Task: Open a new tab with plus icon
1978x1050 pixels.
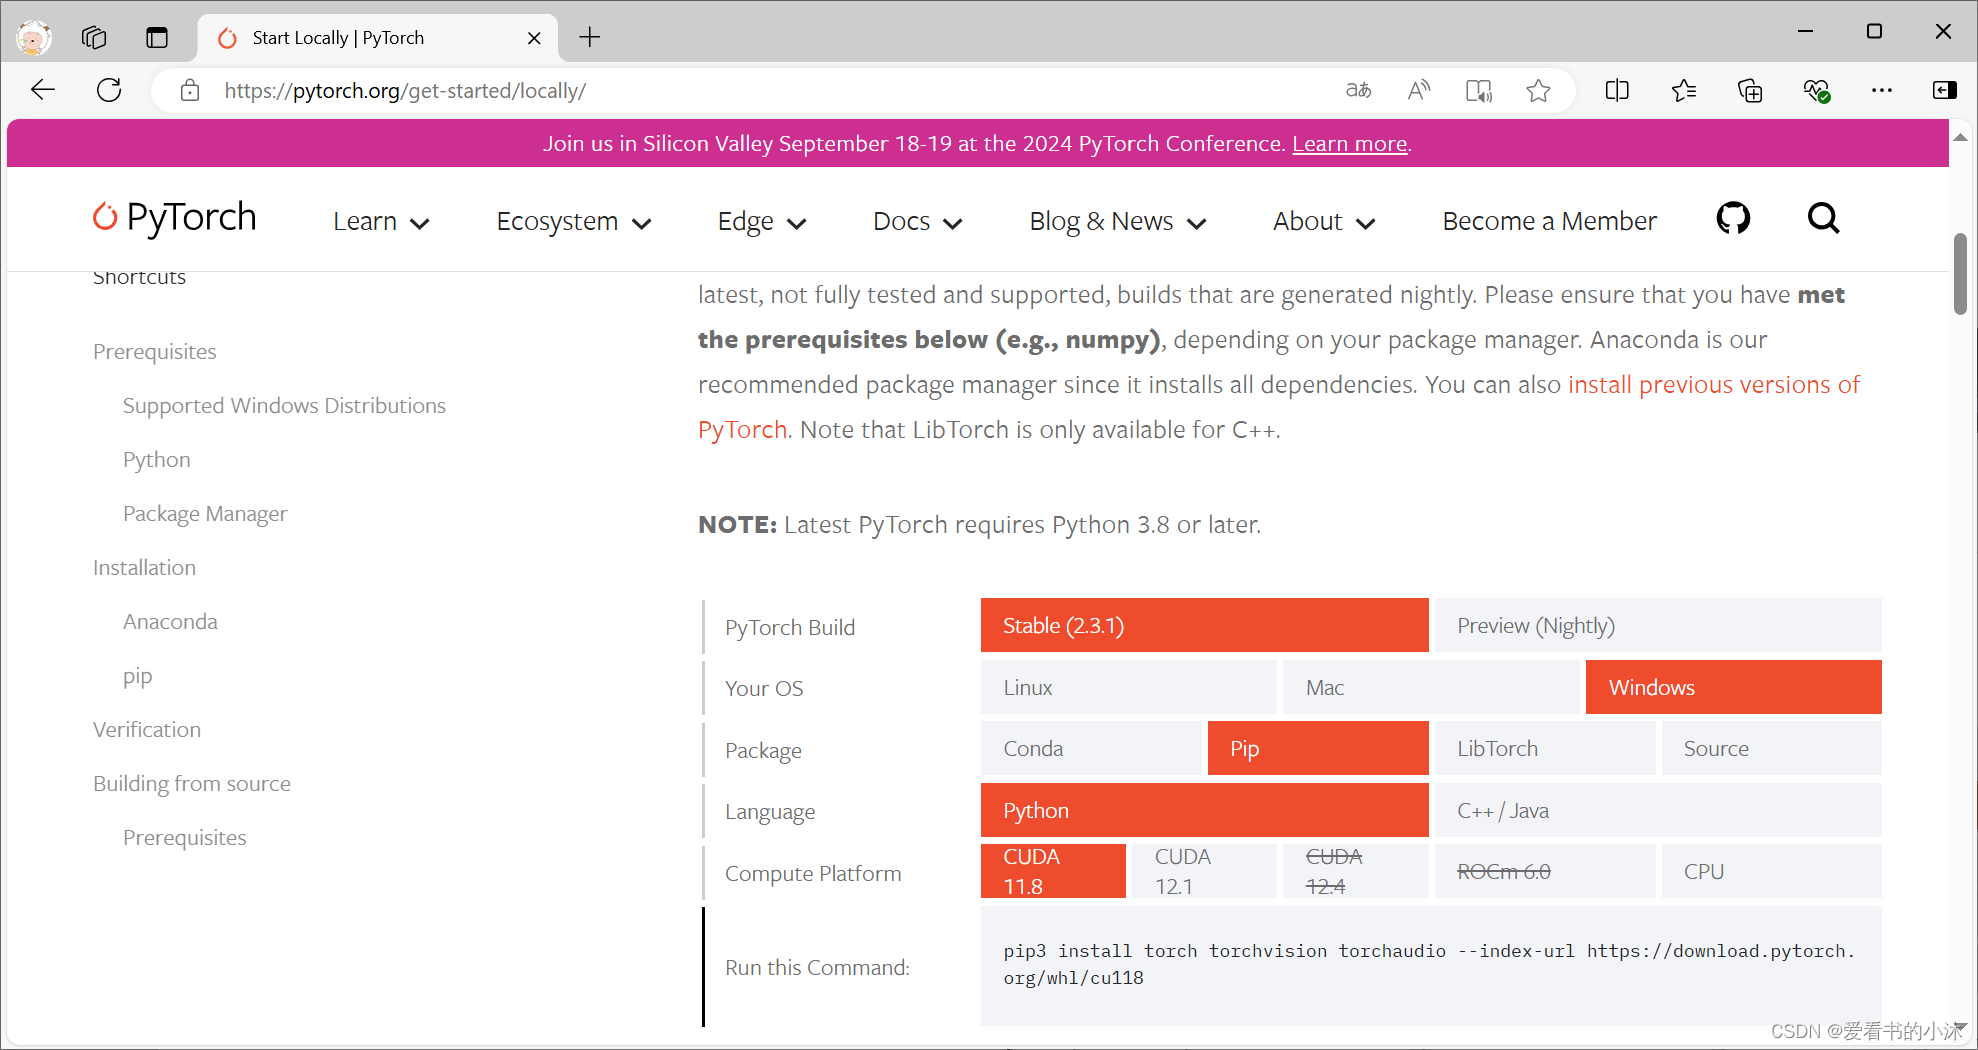Action: [x=590, y=38]
